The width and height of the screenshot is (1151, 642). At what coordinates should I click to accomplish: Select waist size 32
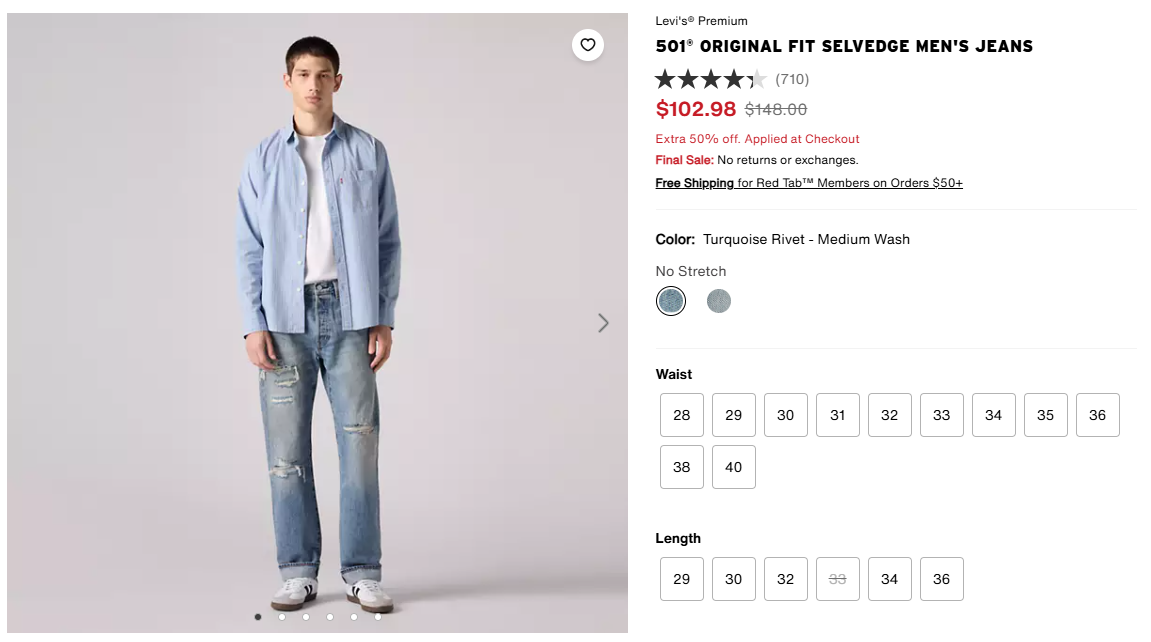click(x=890, y=415)
